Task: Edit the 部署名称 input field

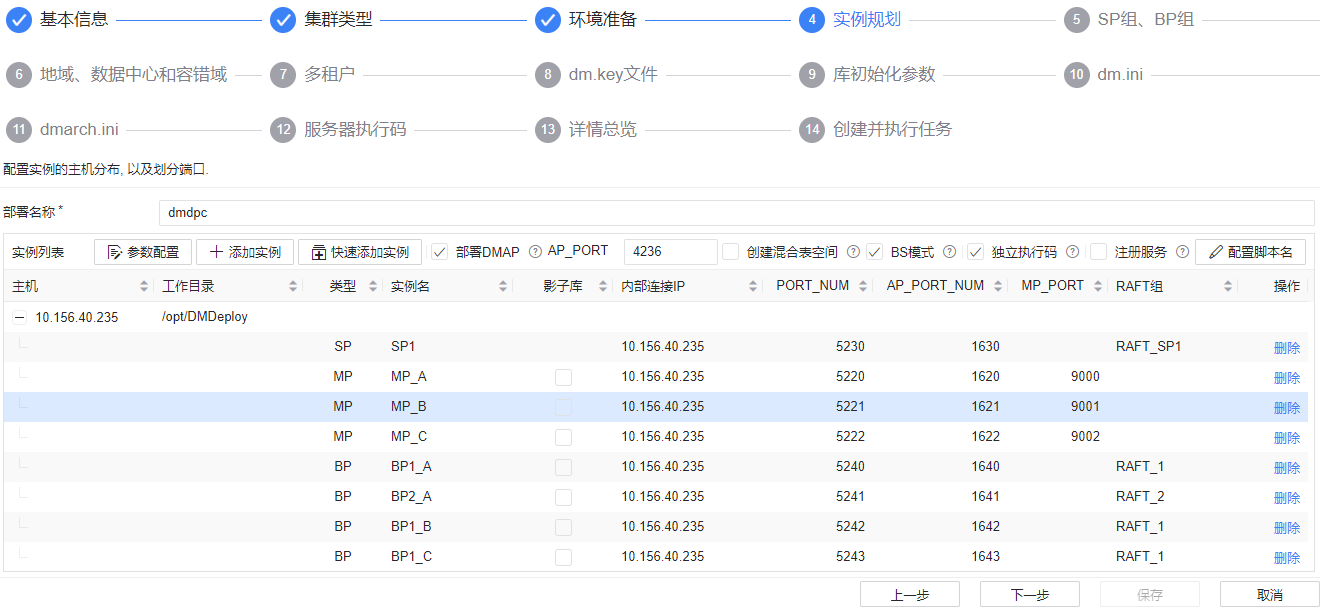Action: [x=736, y=212]
